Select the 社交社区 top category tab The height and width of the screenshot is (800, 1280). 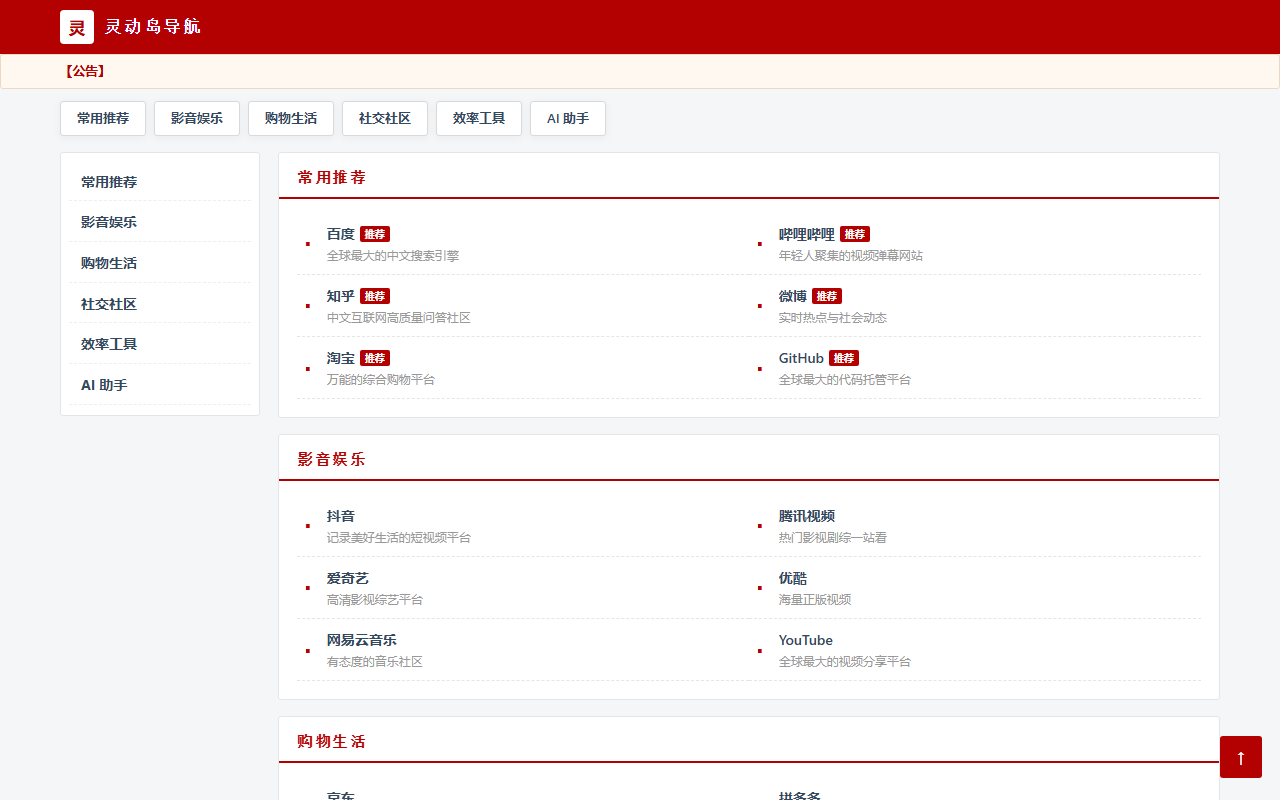tap(385, 118)
